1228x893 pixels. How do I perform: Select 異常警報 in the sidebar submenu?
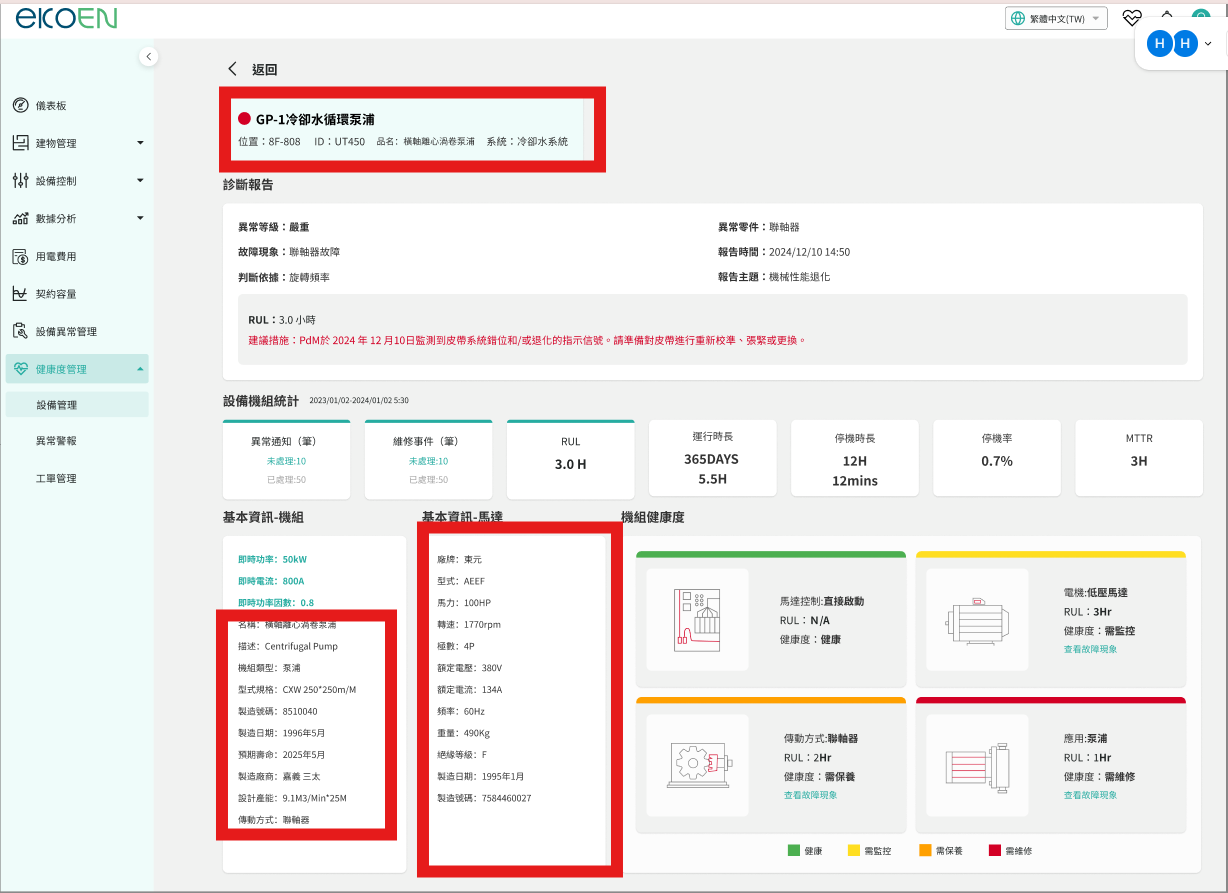coord(56,441)
